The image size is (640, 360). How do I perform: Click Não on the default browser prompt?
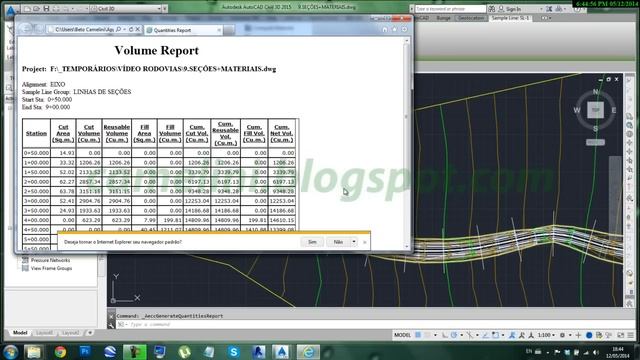tap(338, 242)
